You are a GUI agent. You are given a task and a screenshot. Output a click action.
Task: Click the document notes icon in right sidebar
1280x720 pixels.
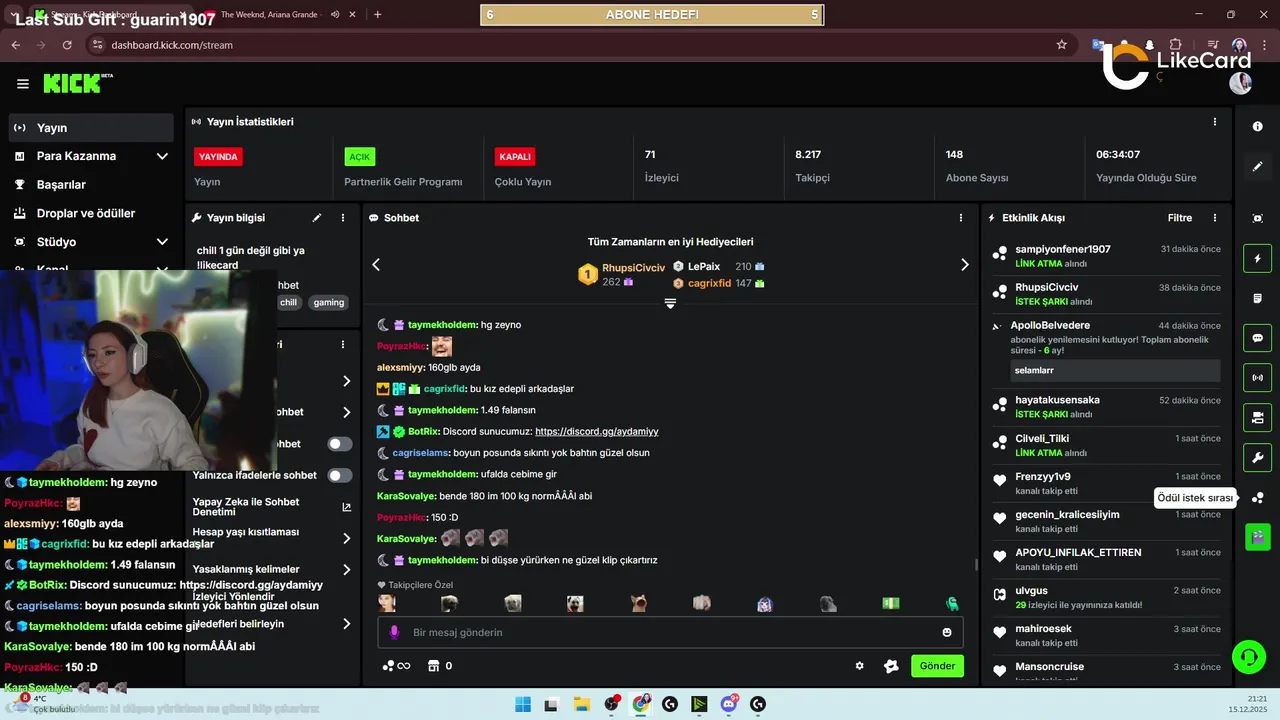1258,298
